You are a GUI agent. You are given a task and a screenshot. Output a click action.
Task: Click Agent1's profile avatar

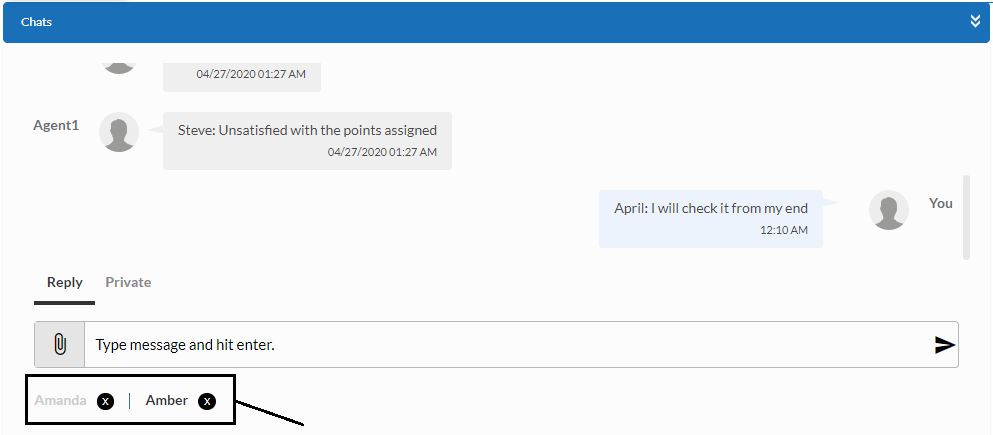(119, 133)
